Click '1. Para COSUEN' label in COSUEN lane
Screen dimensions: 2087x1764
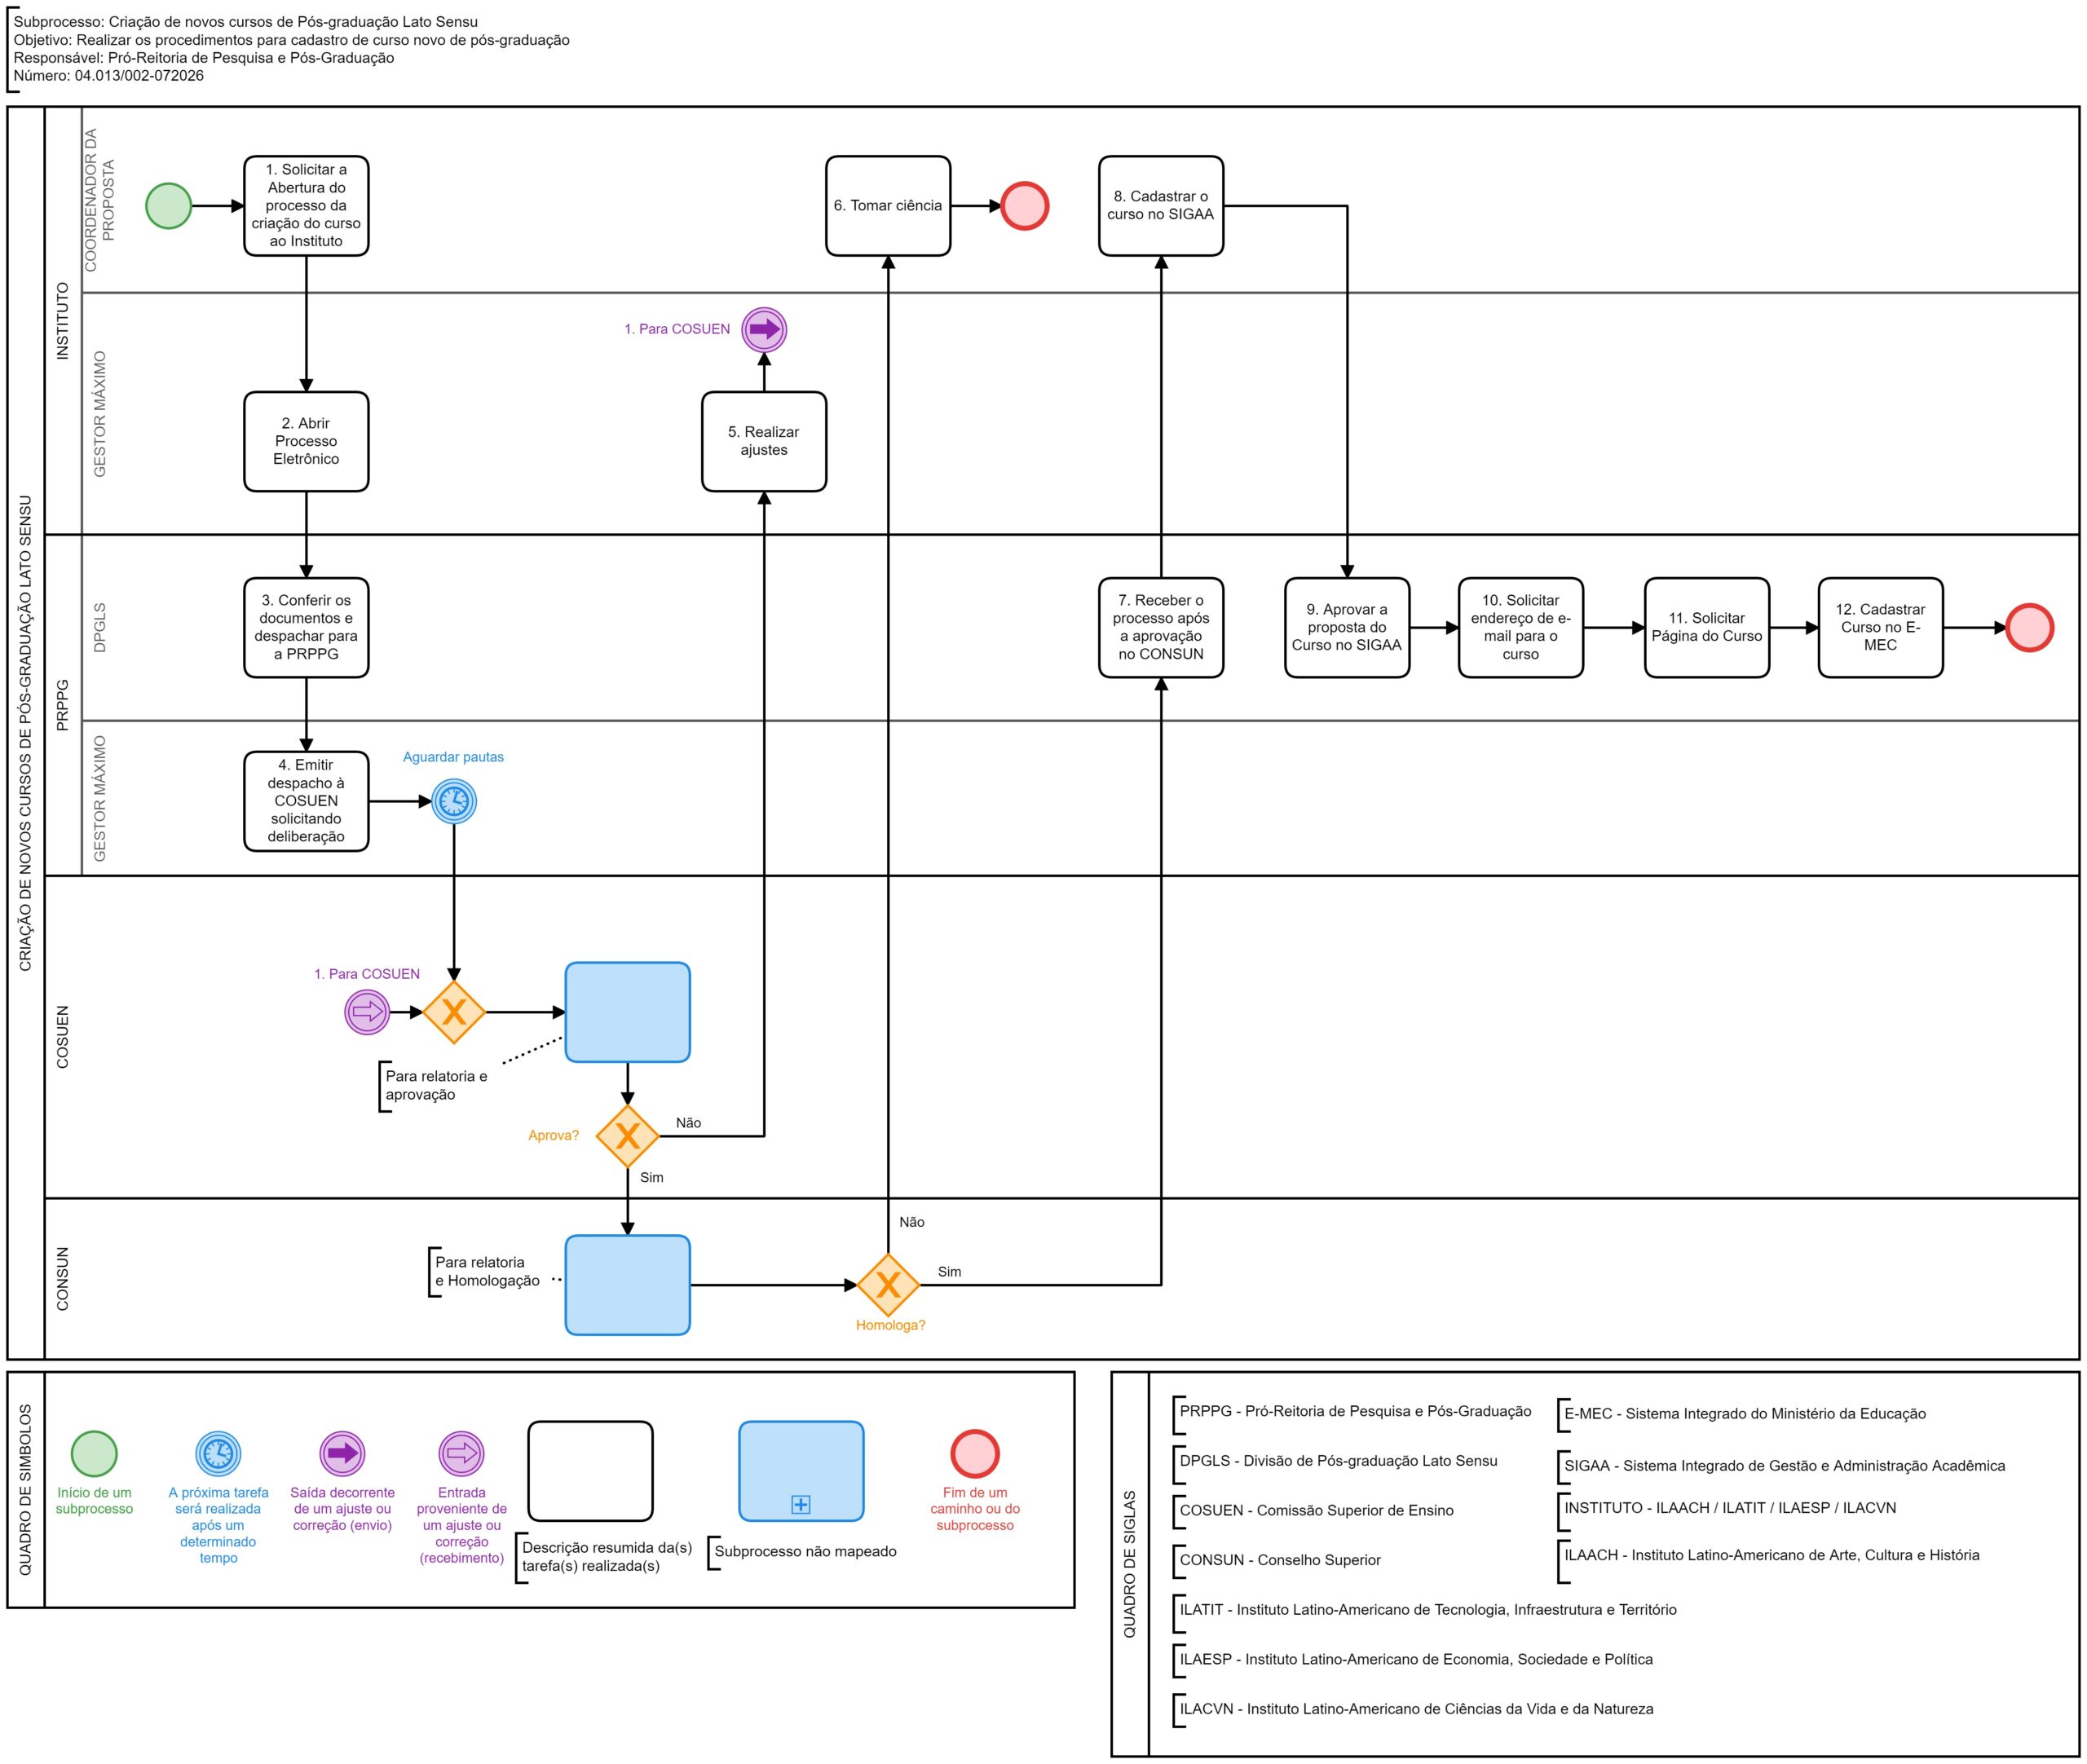367,974
